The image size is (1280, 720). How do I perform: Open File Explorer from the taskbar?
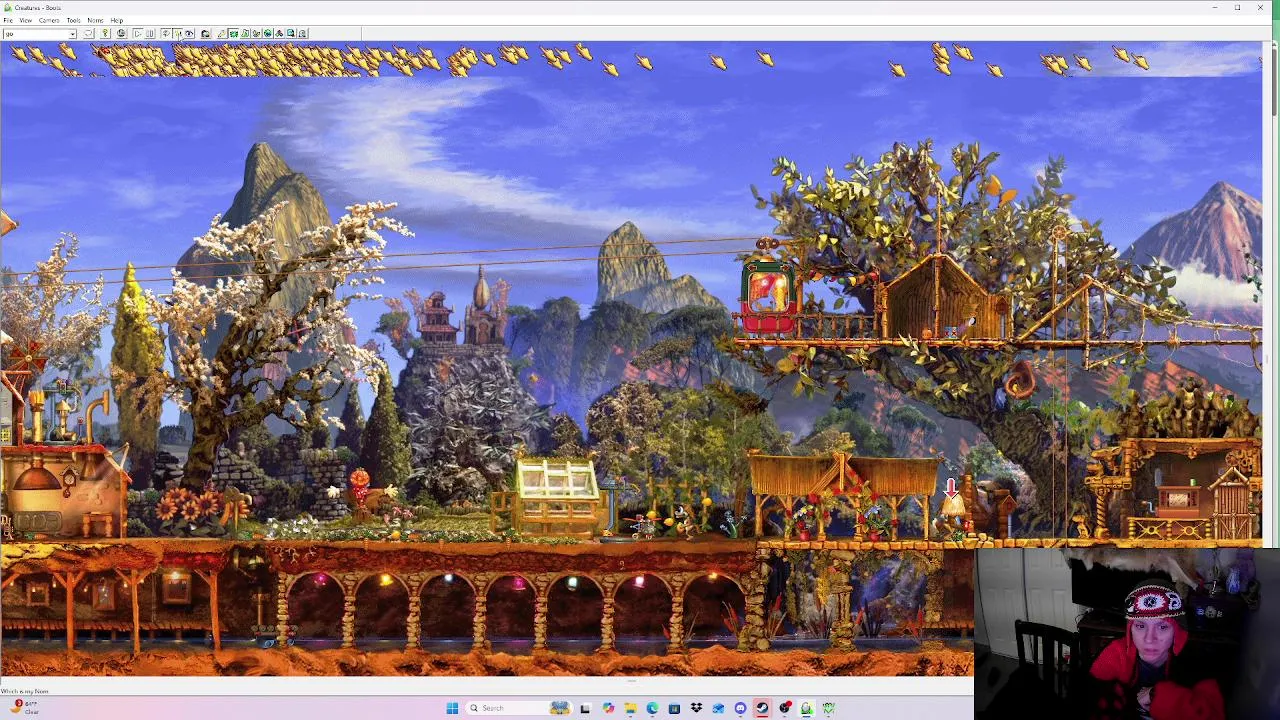coord(630,708)
